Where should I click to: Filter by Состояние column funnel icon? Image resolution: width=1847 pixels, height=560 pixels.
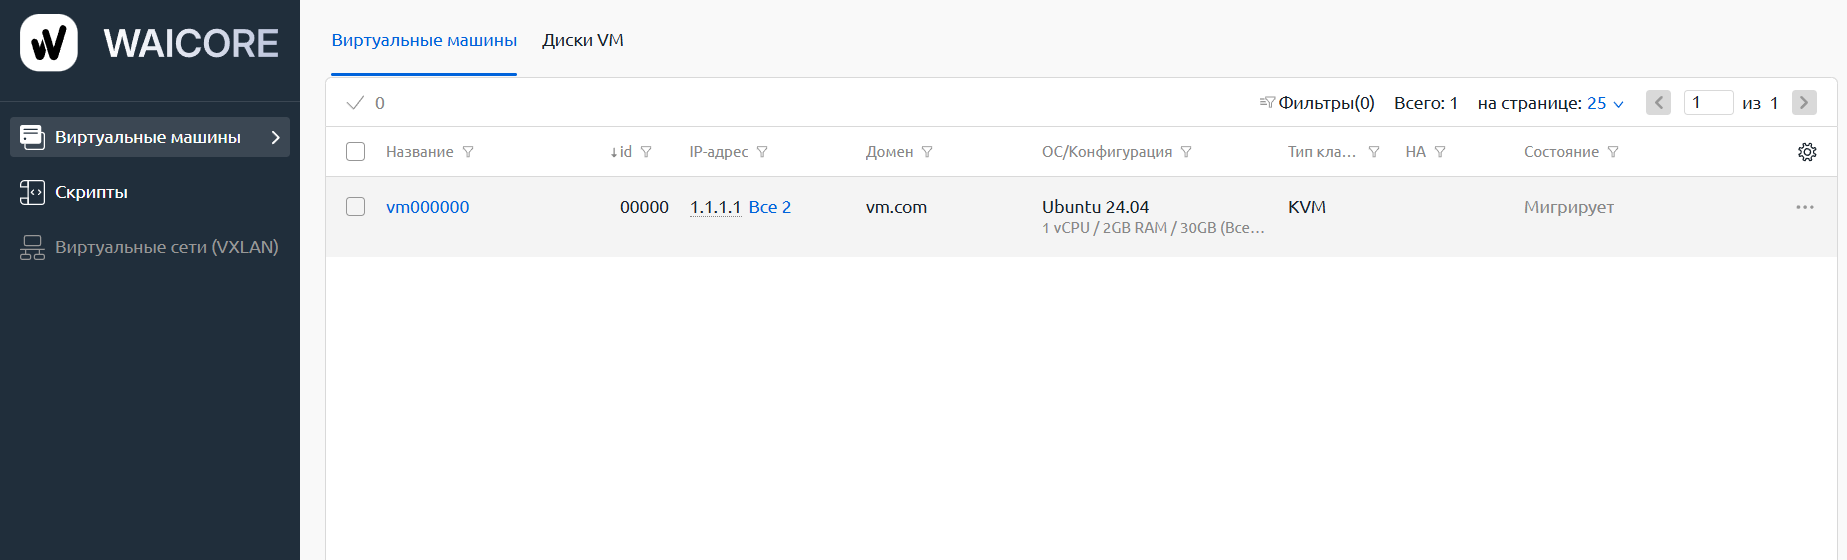pos(1613,152)
